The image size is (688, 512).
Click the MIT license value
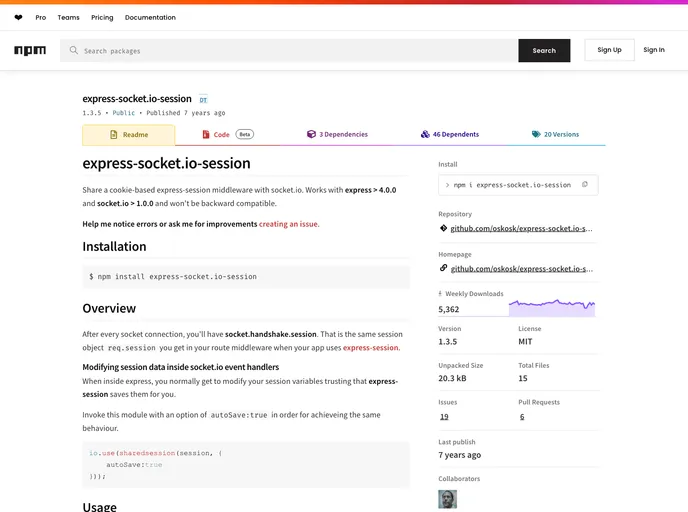click(x=525, y=342)
